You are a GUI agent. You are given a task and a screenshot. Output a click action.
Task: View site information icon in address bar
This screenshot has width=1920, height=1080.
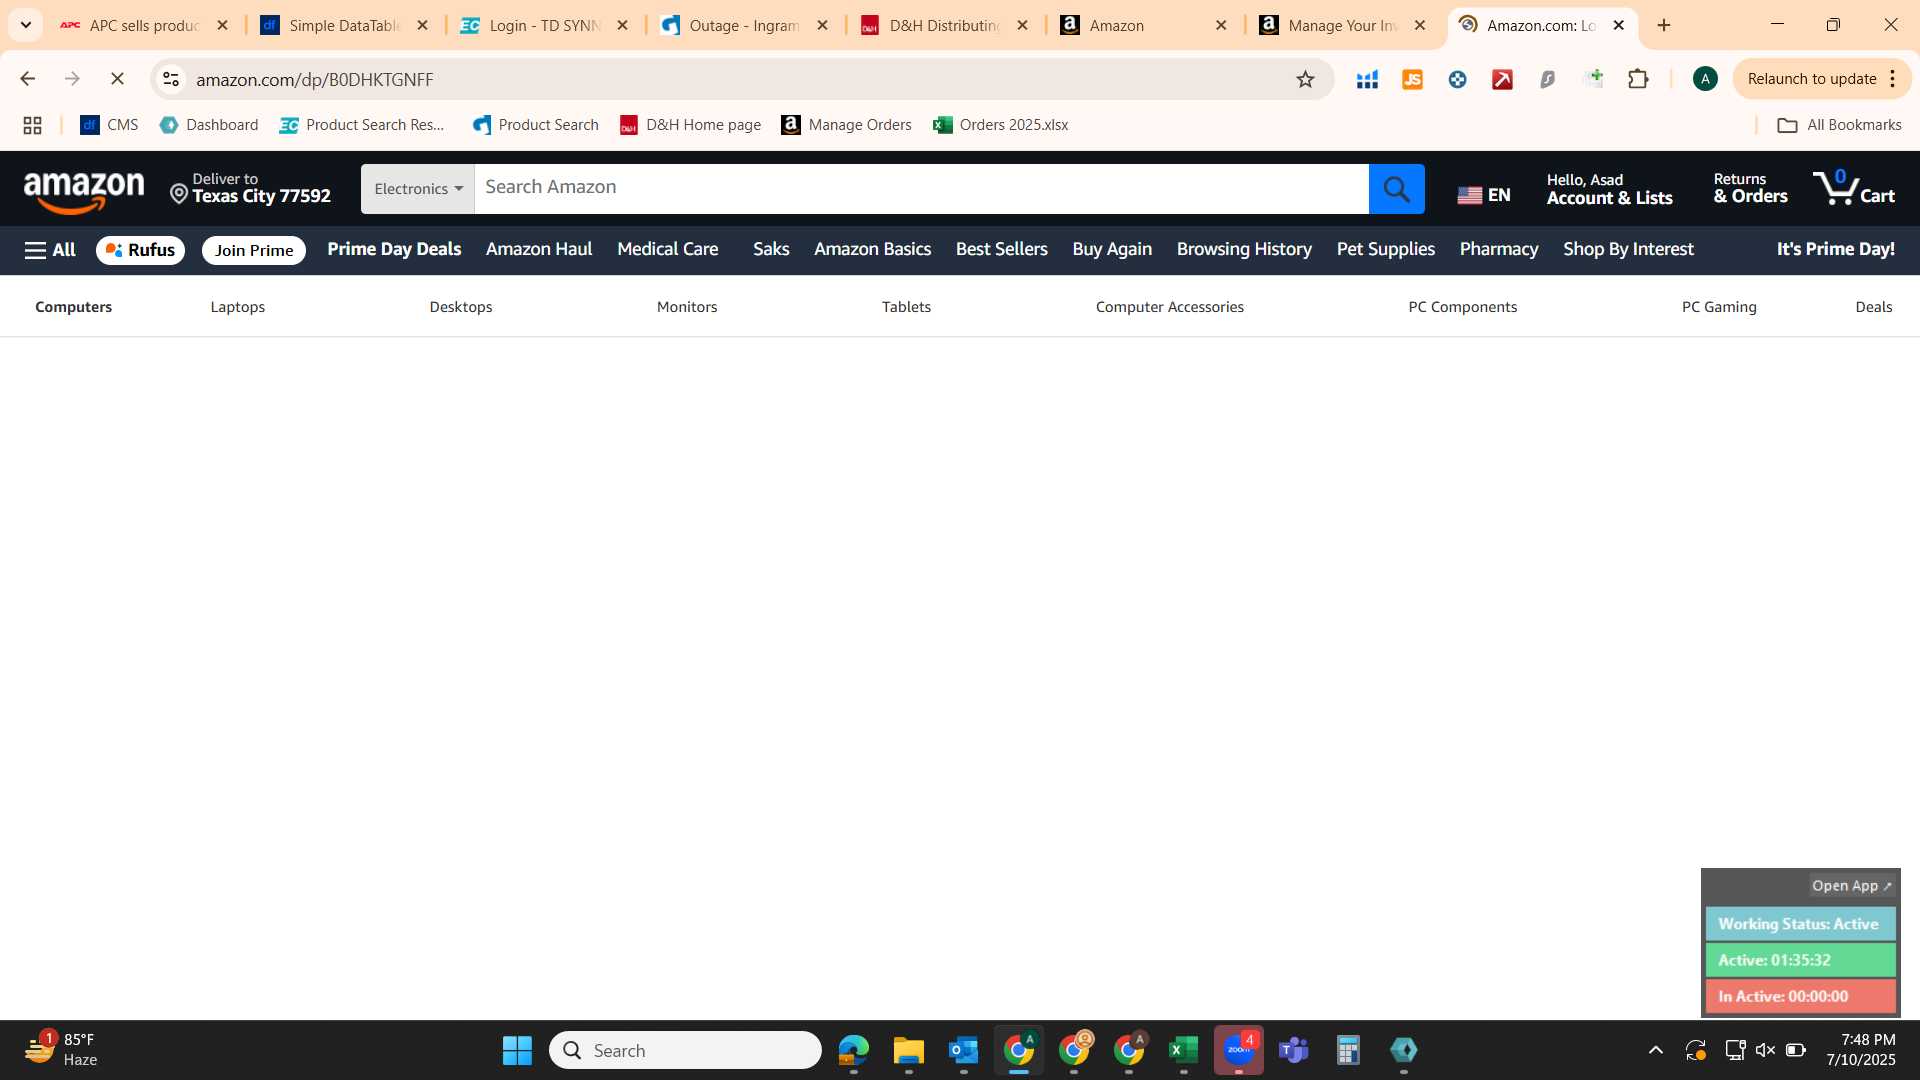coord(171,79)
